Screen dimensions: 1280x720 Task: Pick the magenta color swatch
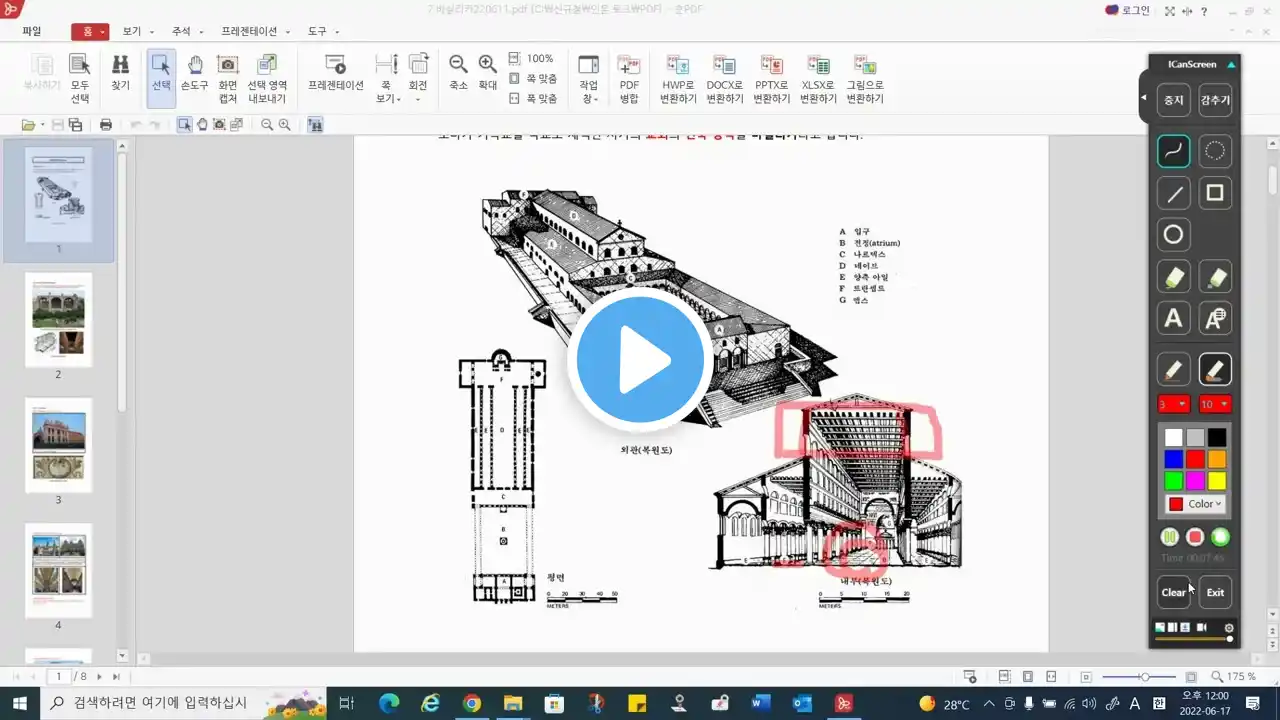coord(1195,481)
